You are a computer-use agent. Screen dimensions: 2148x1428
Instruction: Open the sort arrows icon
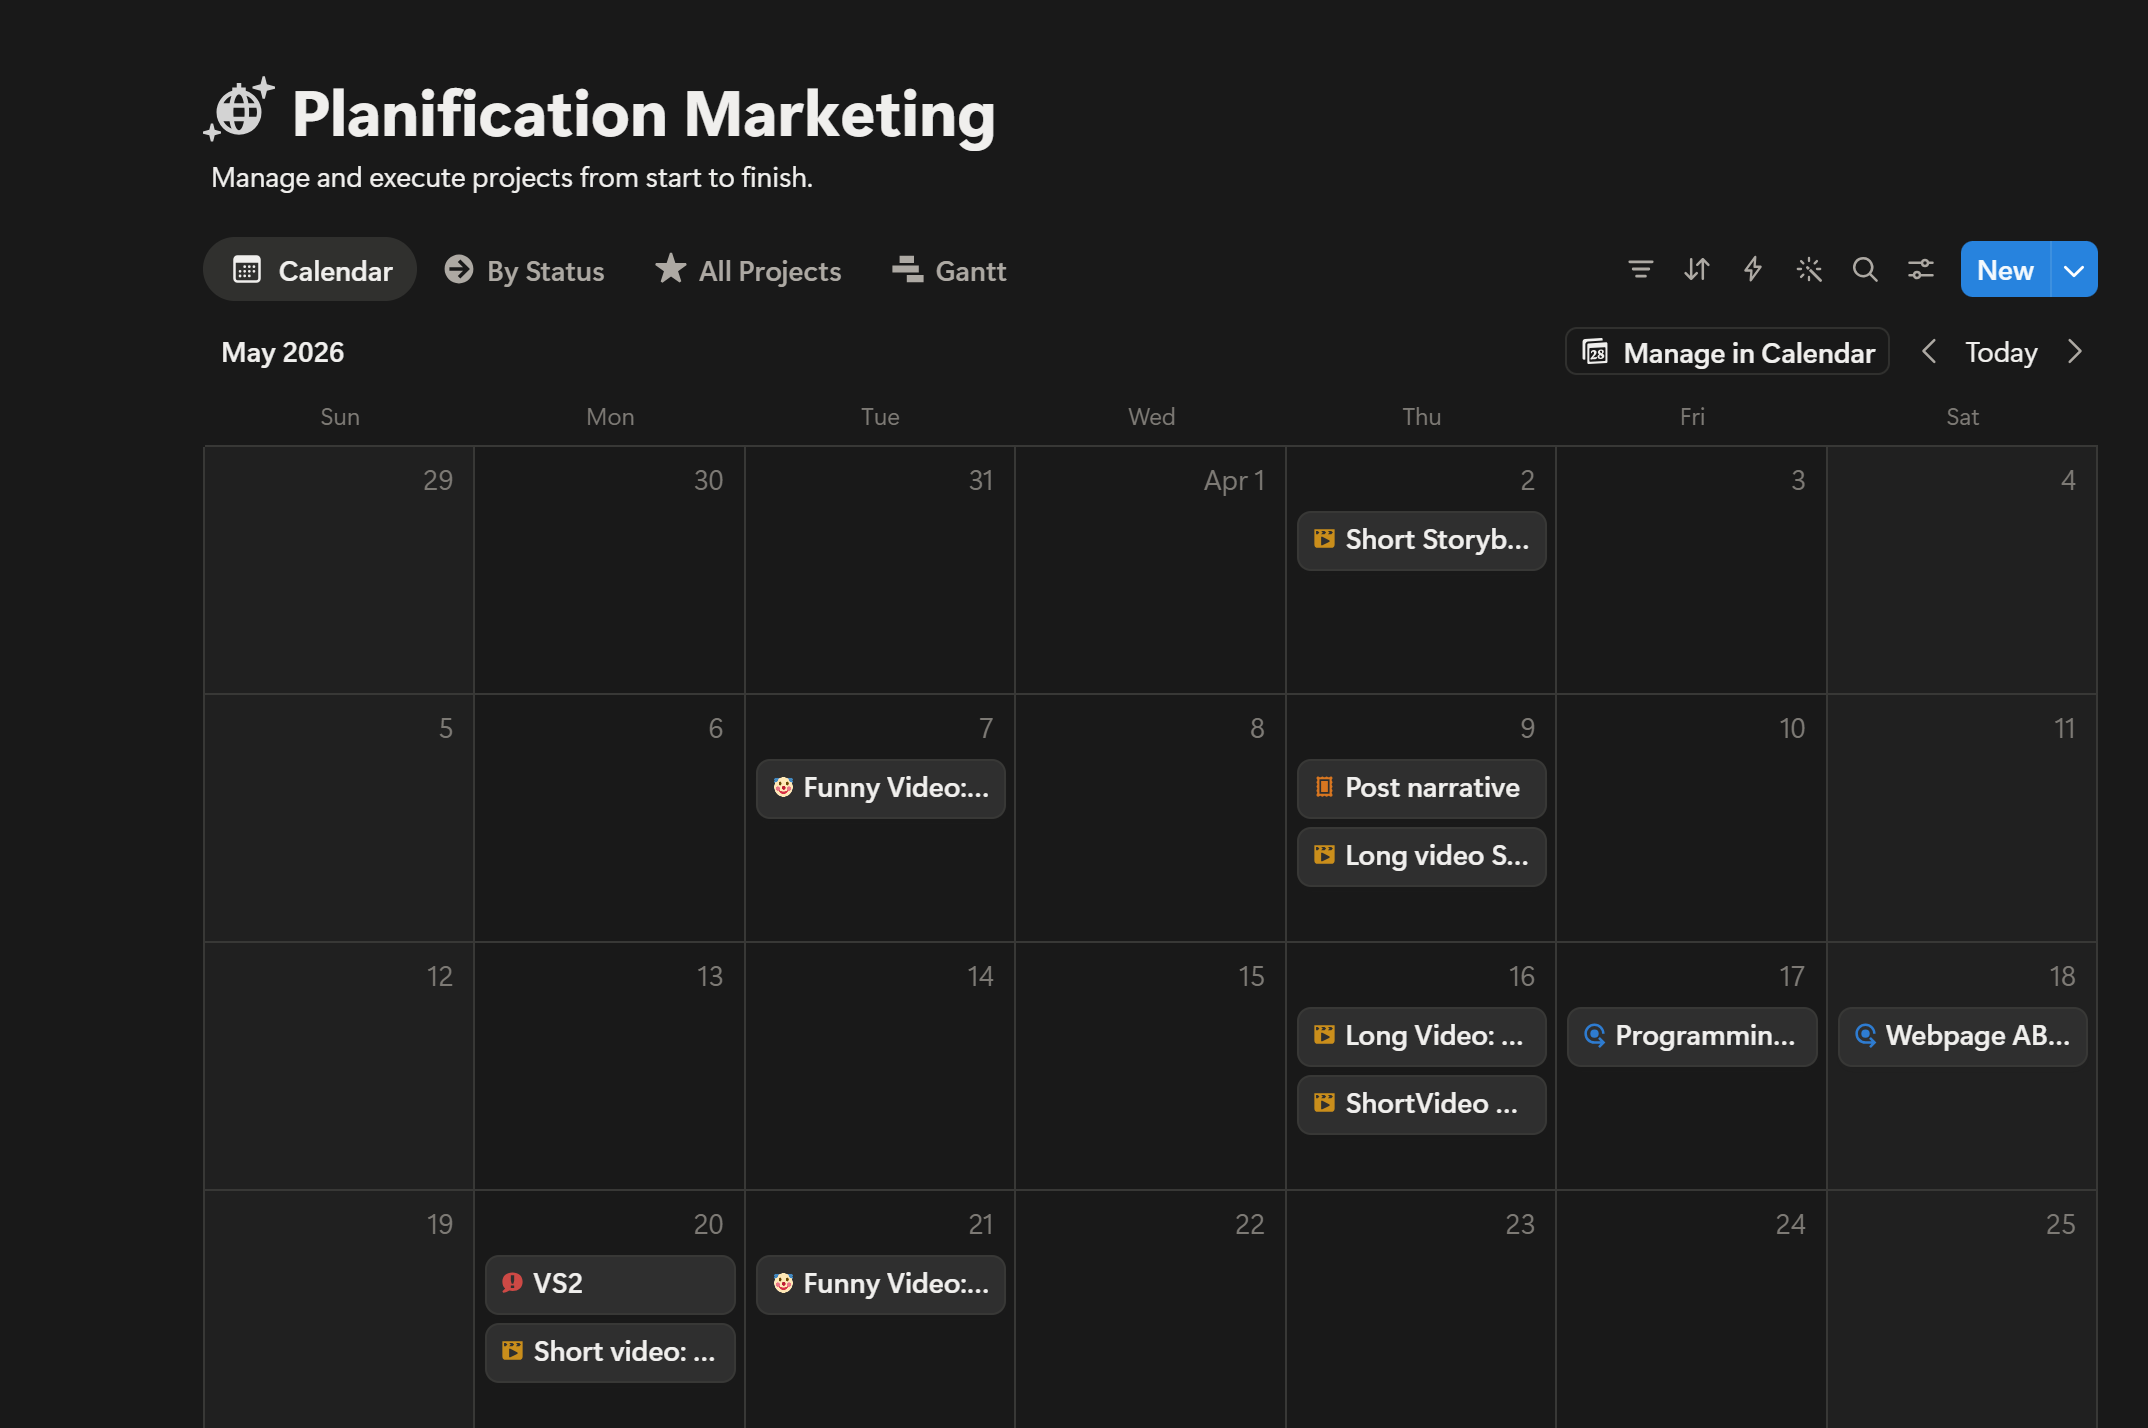(x=1696, y=269)
